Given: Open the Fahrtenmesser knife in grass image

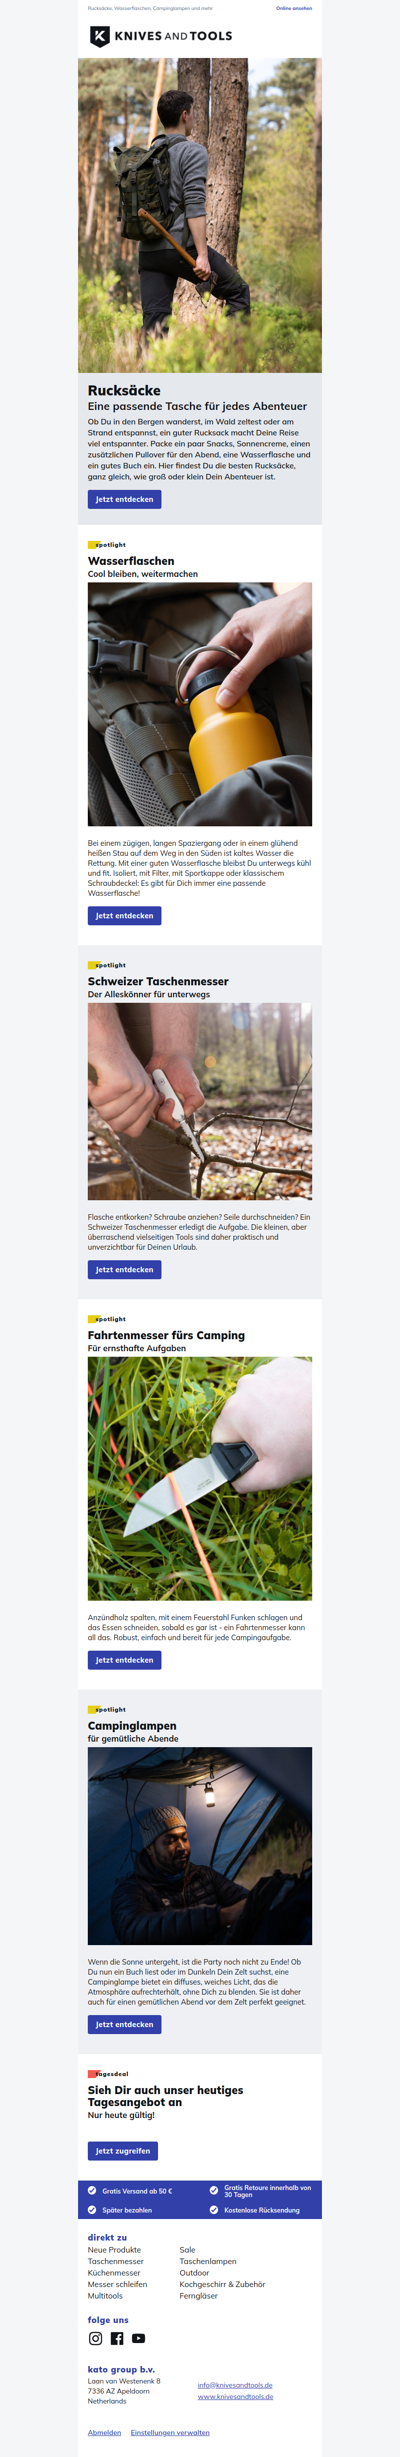Looking at the screenshot, I should tap(200, 1478).
